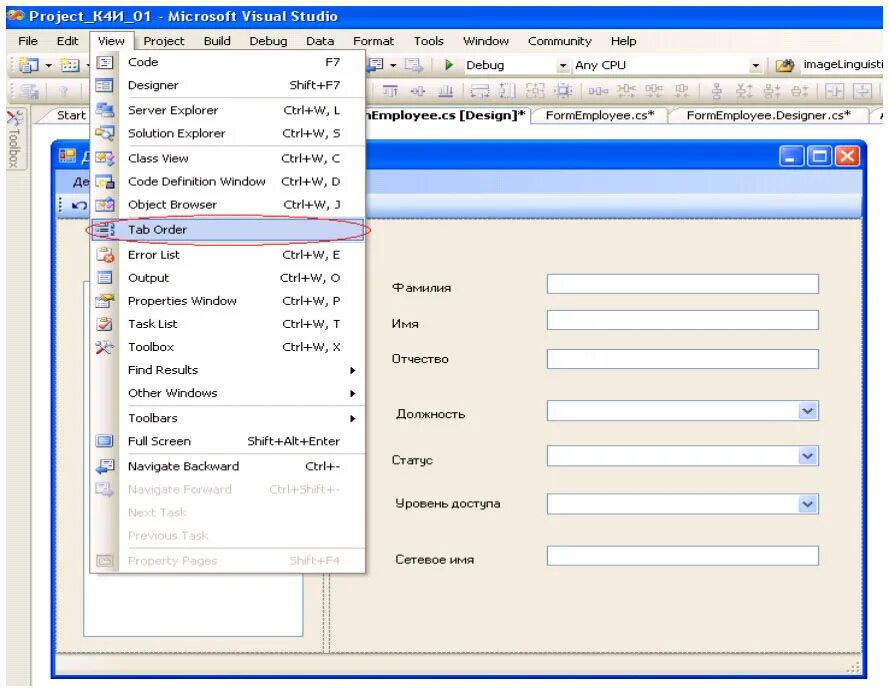Open the Tools menu
Image resolution: width=890 pixels, height=692 pixels.
pyautogui.click(x=429, y=41)
